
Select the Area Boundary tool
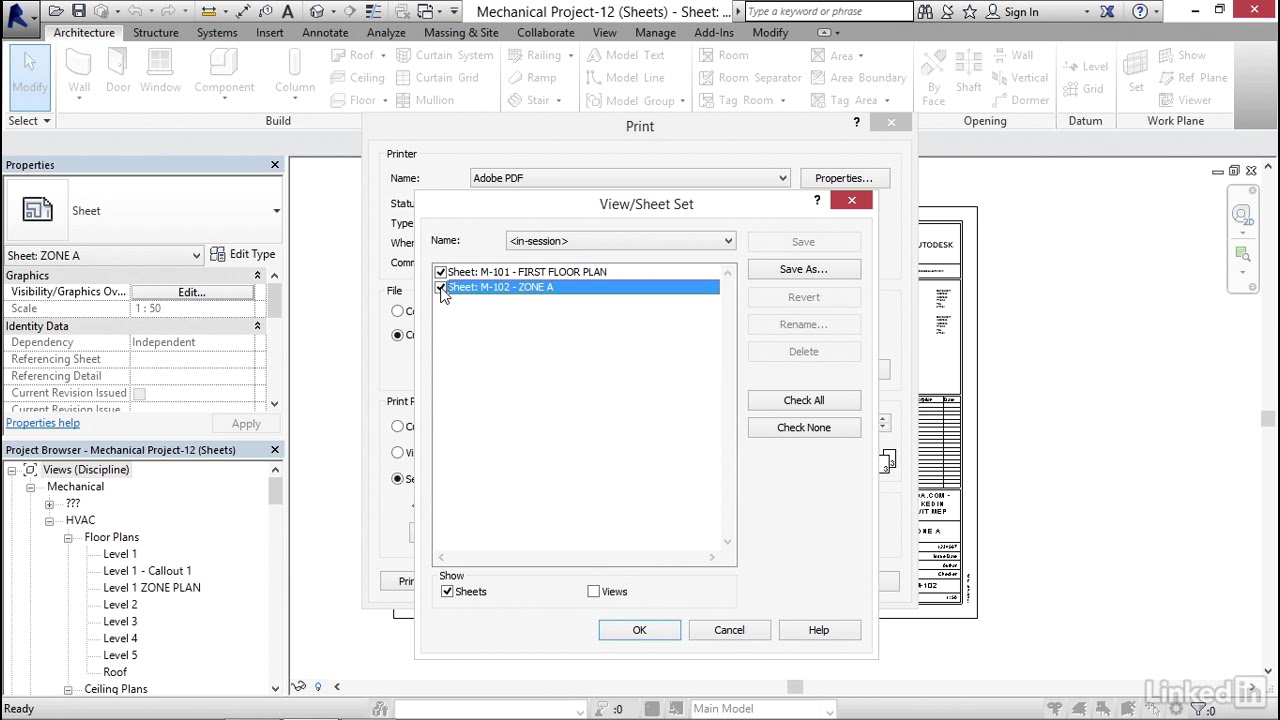coord(859,77)
